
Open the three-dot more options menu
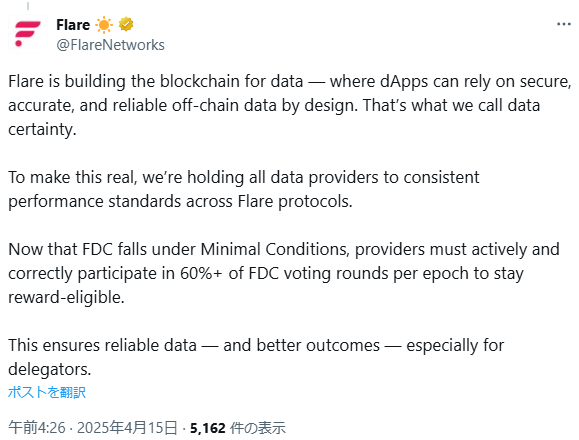pos(563,24)
